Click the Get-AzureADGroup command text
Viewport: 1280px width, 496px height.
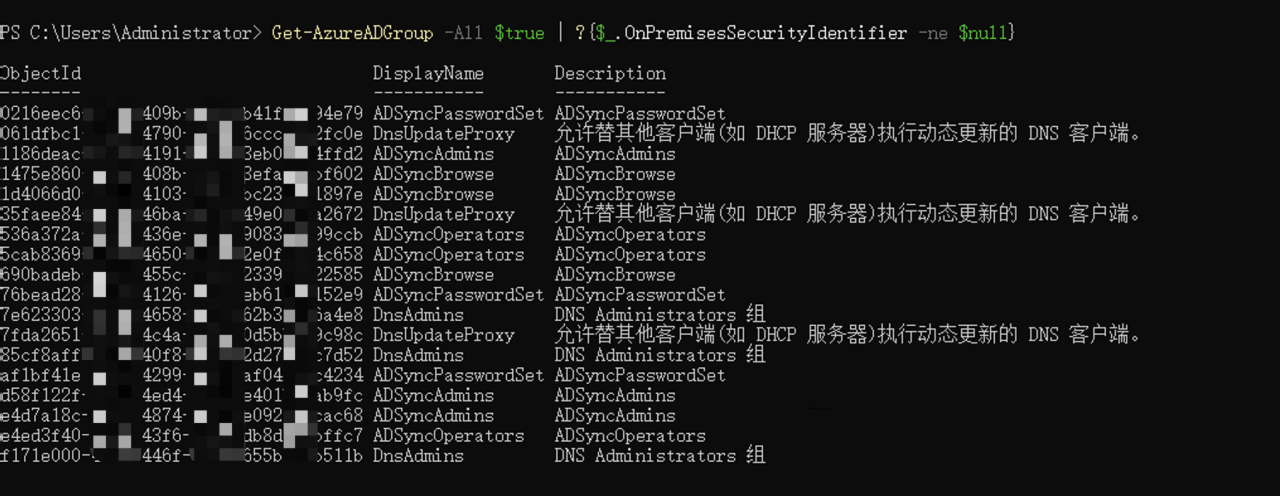tap(352, 33)
